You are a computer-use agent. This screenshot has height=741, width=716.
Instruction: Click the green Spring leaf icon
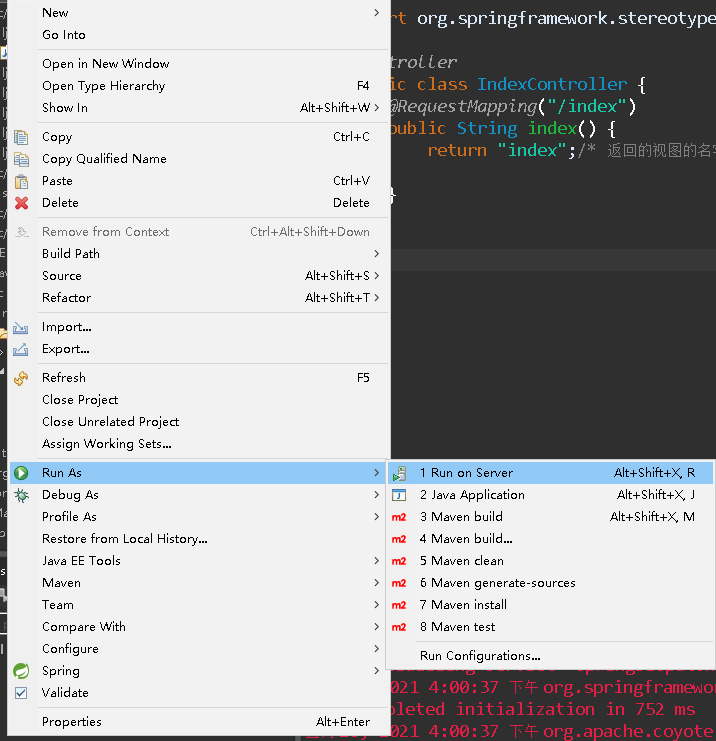click(21, 671)
